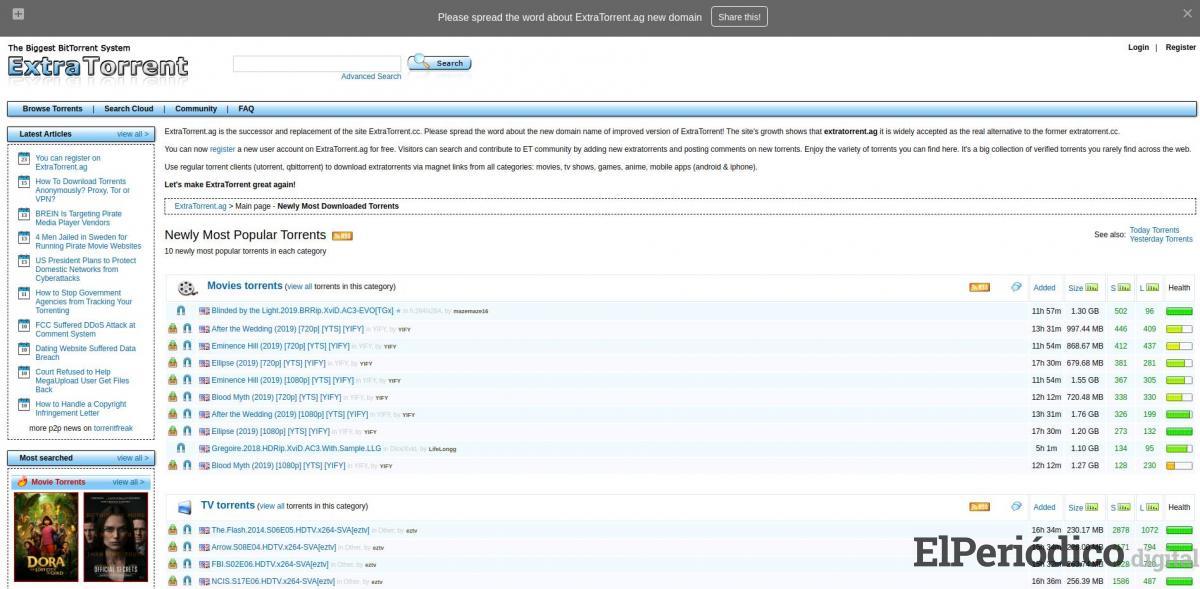This screenshot has height=589, width=1200.
Task: Download torrent file for Blood Myth 720p
Action: (172, 397)
